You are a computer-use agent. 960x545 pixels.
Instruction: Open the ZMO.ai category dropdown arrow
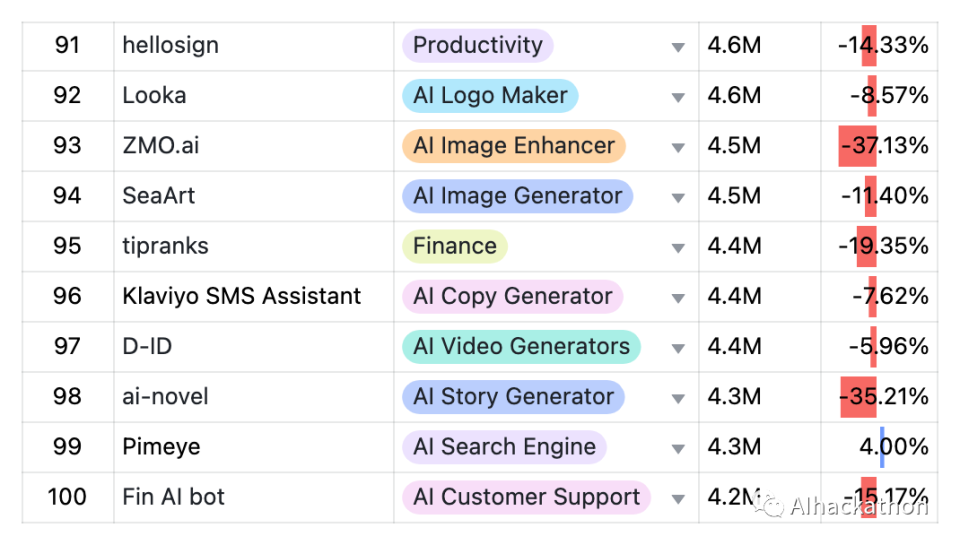click(x=678, y=147)
